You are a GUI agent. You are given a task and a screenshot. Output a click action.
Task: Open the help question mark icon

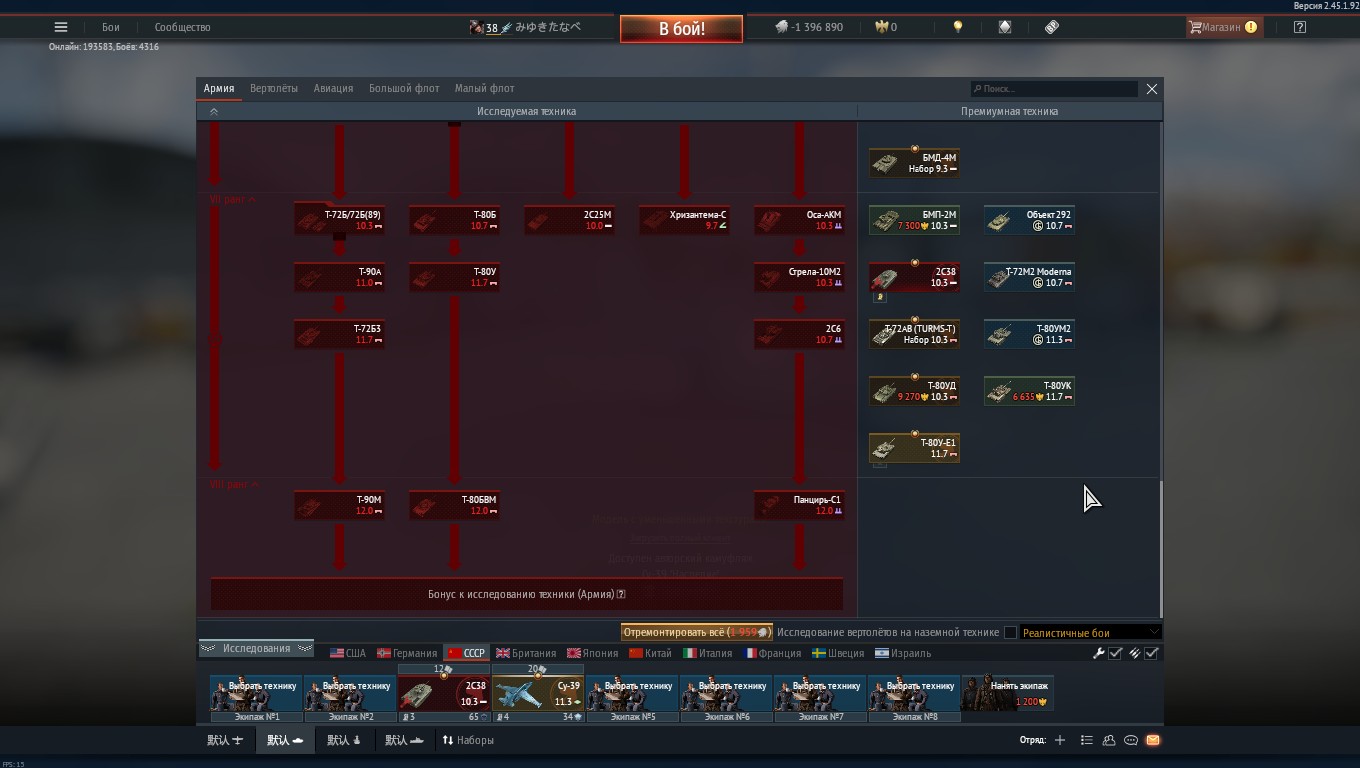coord(1299,27)
